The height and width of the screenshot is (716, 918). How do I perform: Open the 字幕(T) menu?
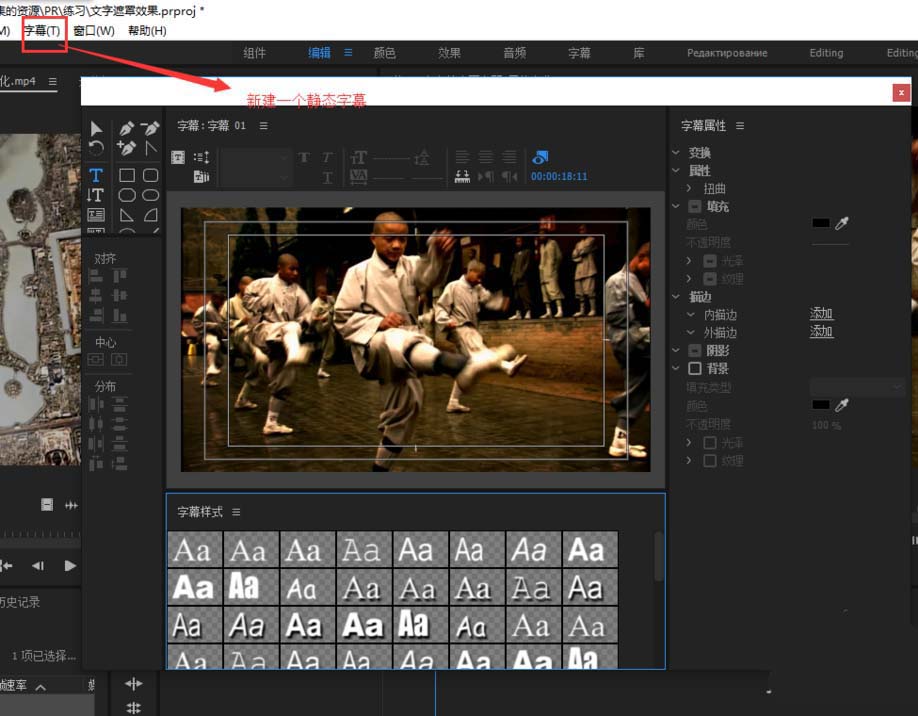click(x=42, y=31)
